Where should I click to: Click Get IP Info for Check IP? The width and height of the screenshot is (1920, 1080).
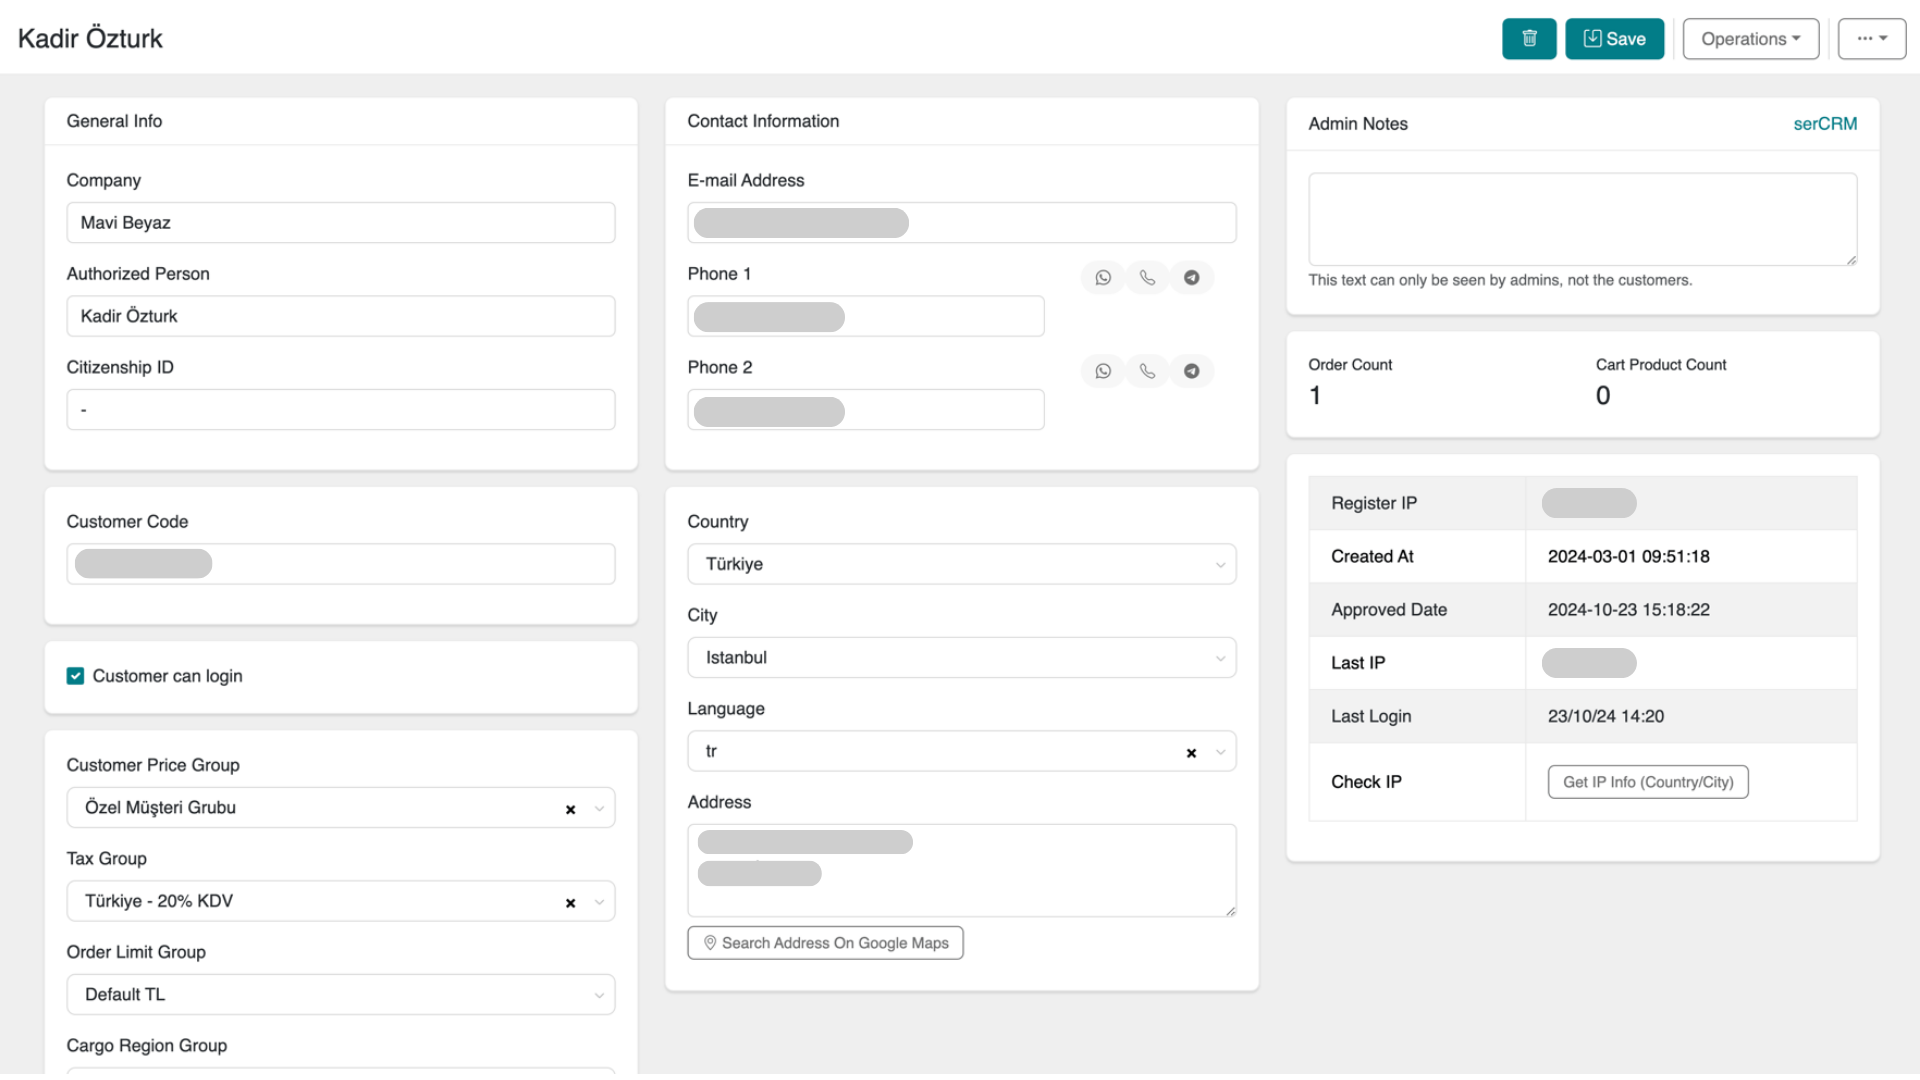[x=1647, y=781]
